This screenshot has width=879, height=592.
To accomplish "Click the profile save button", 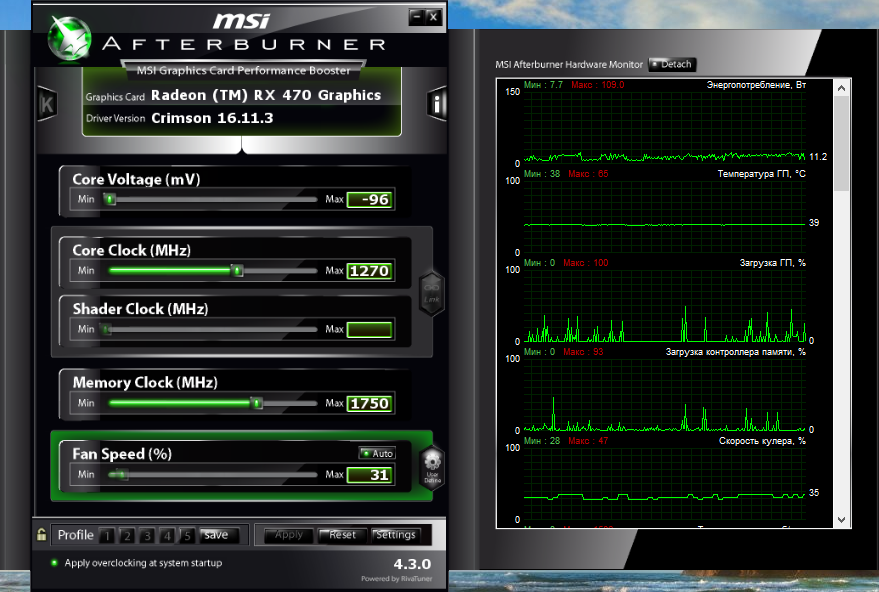I will point(219,535).
